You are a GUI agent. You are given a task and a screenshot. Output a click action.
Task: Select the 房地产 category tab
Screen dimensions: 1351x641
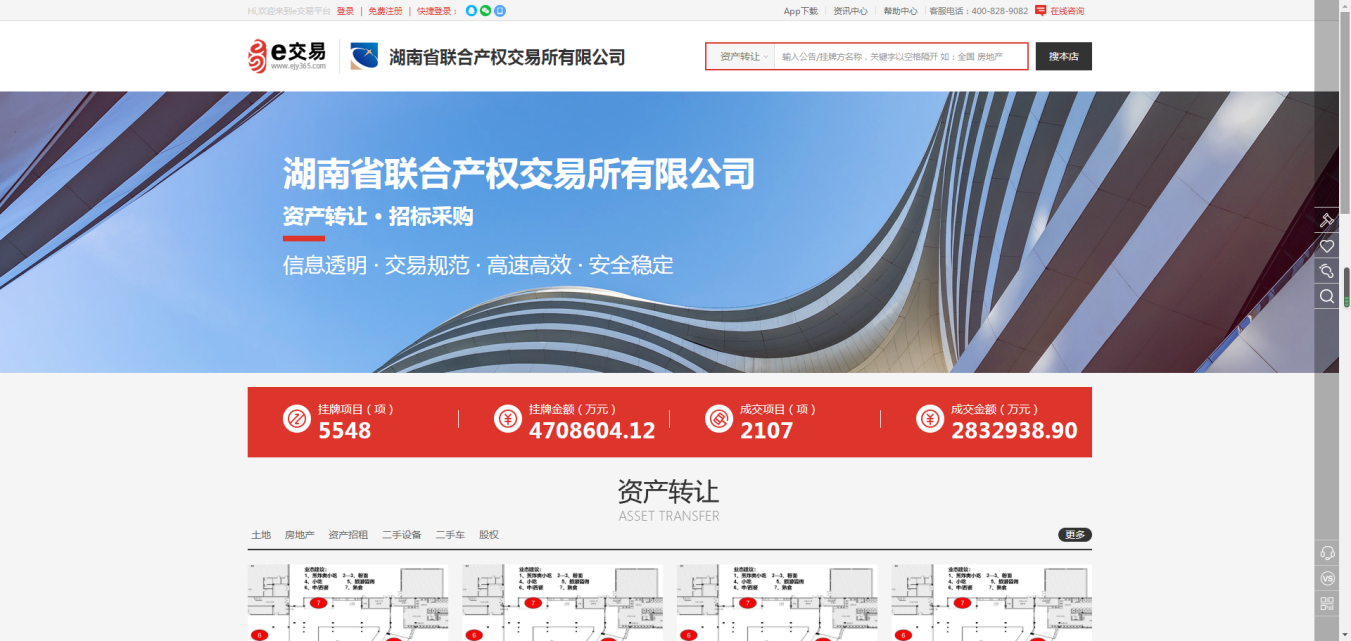click(x=299, y=535)
